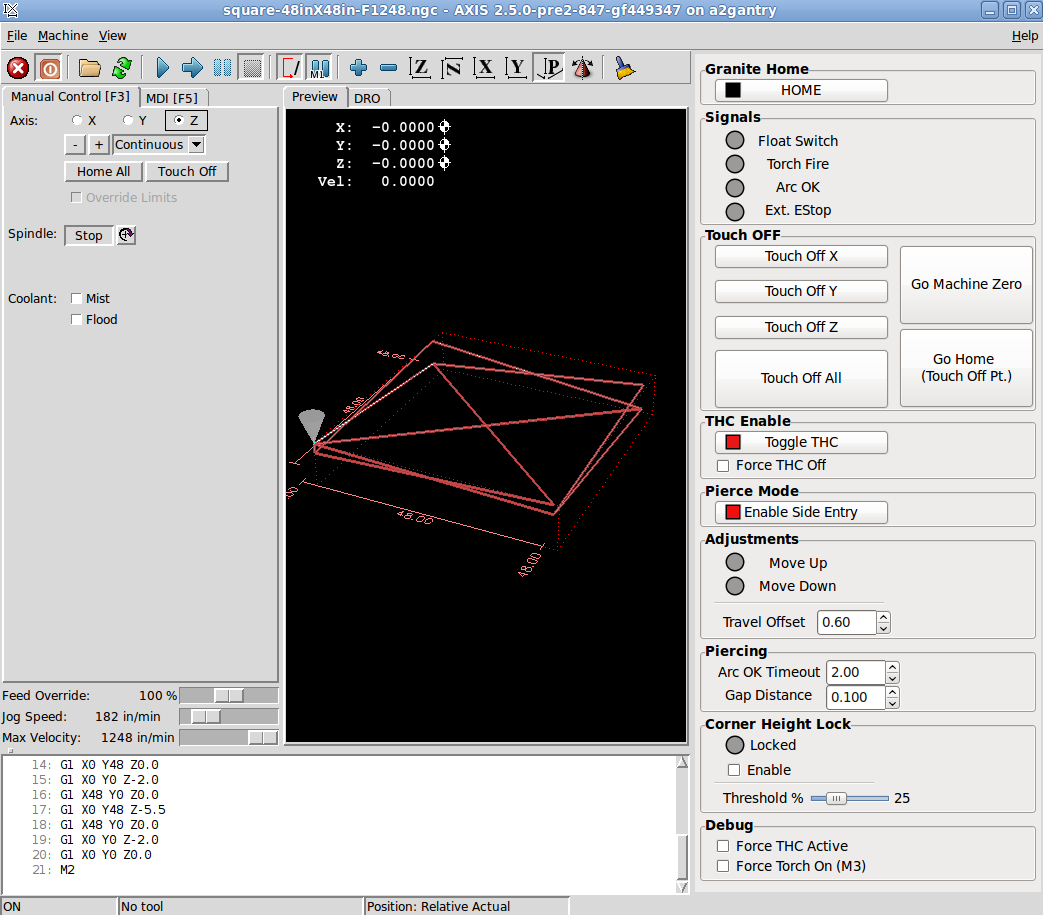Click the Home All button

click(103, 172)
